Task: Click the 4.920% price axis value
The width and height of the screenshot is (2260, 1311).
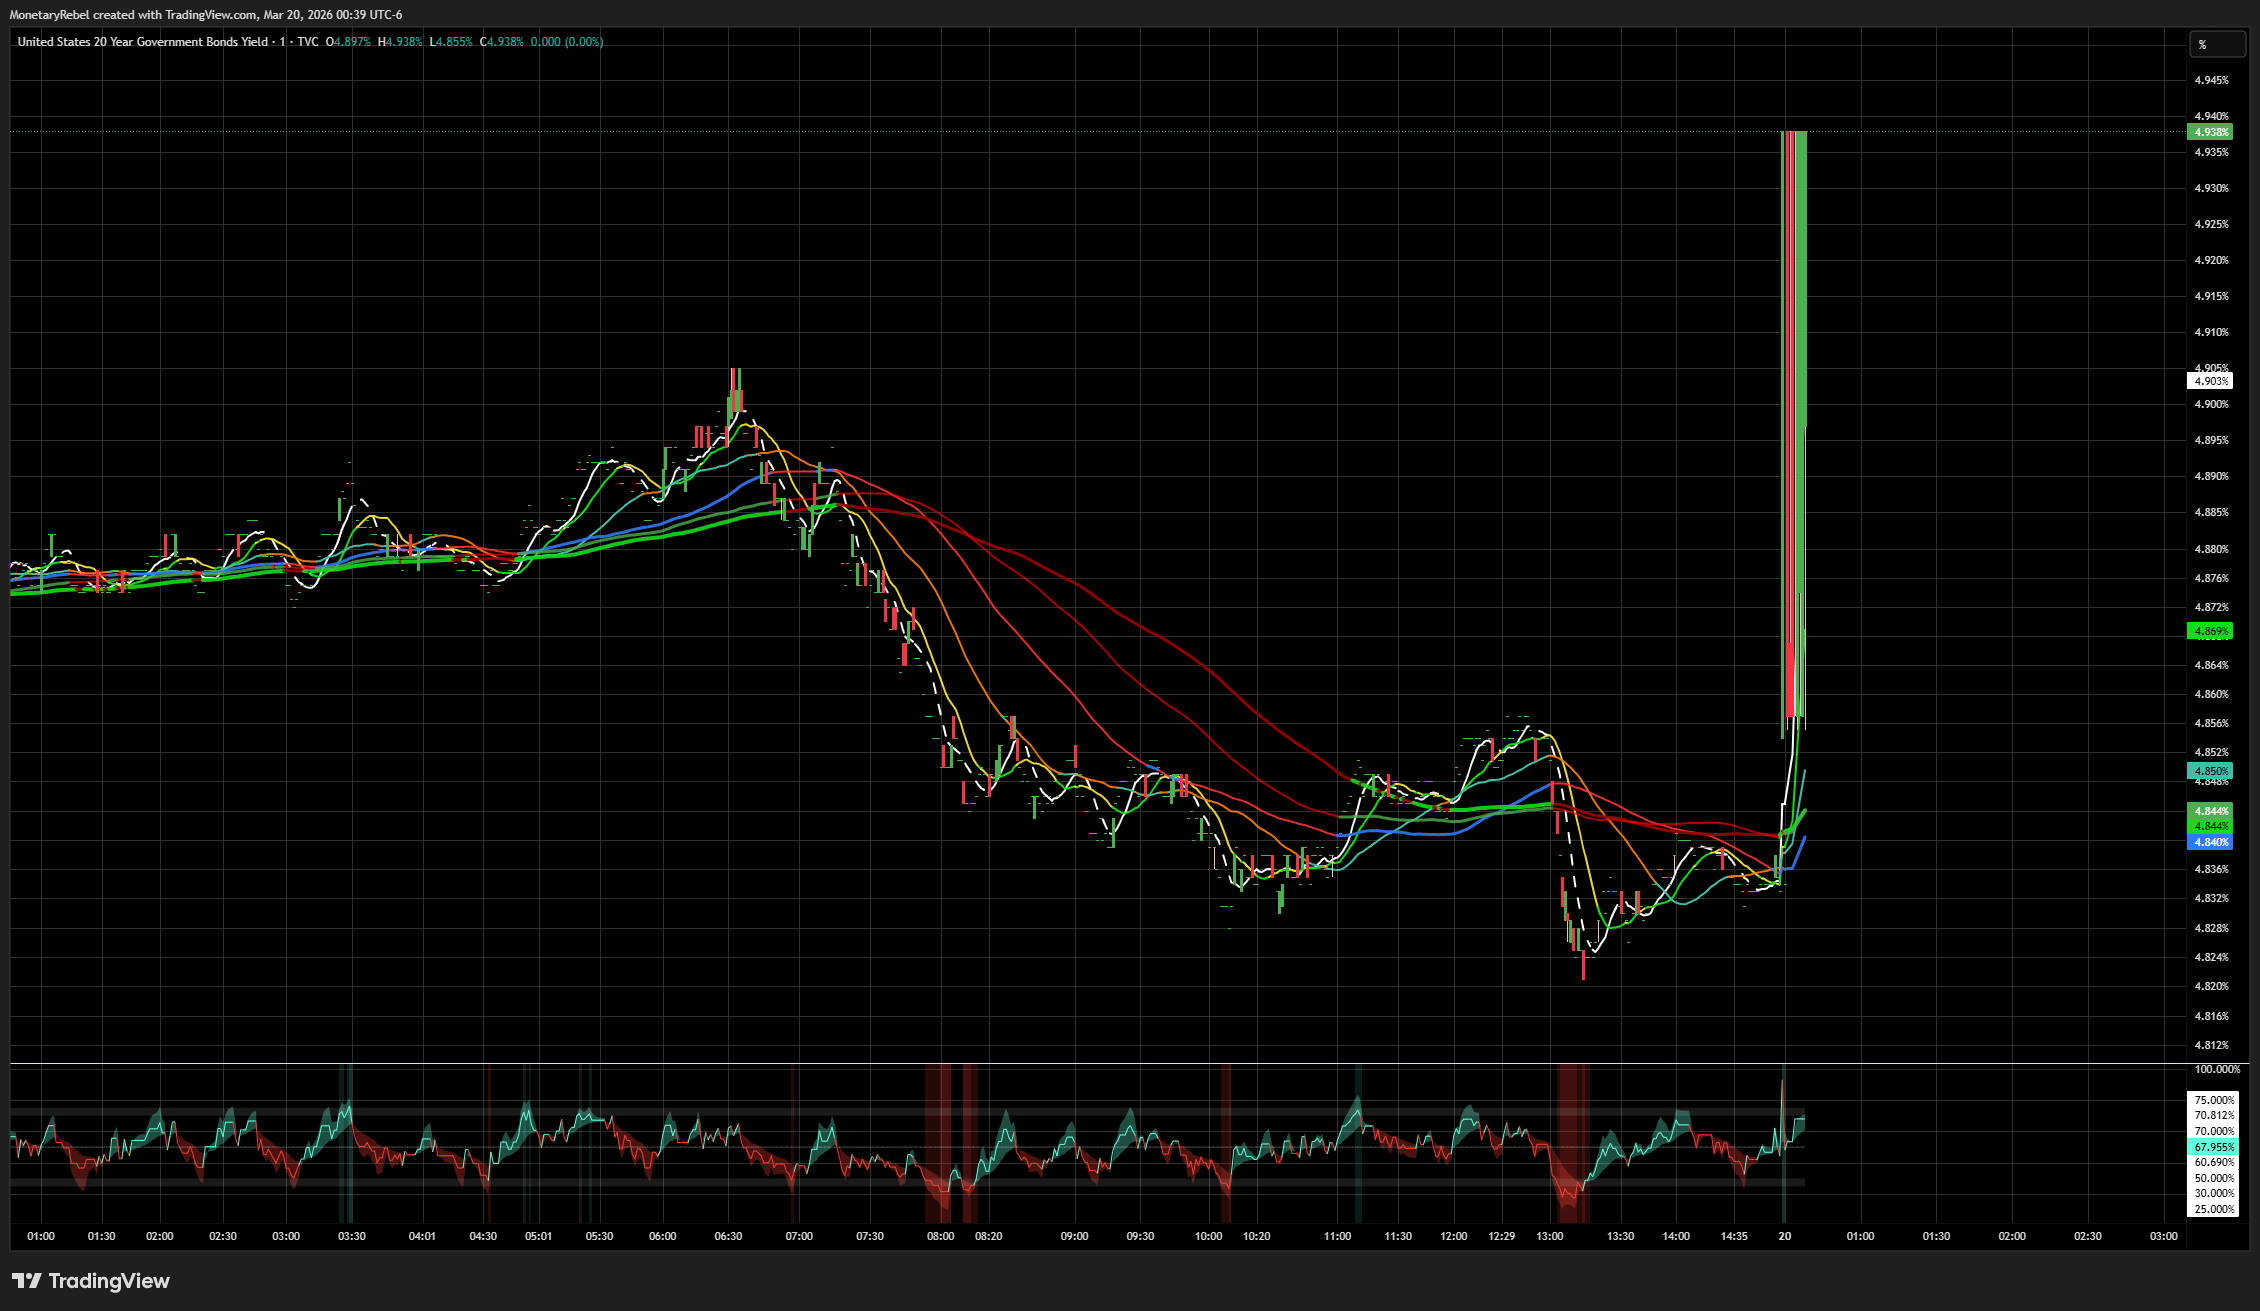Action: 2211,260
